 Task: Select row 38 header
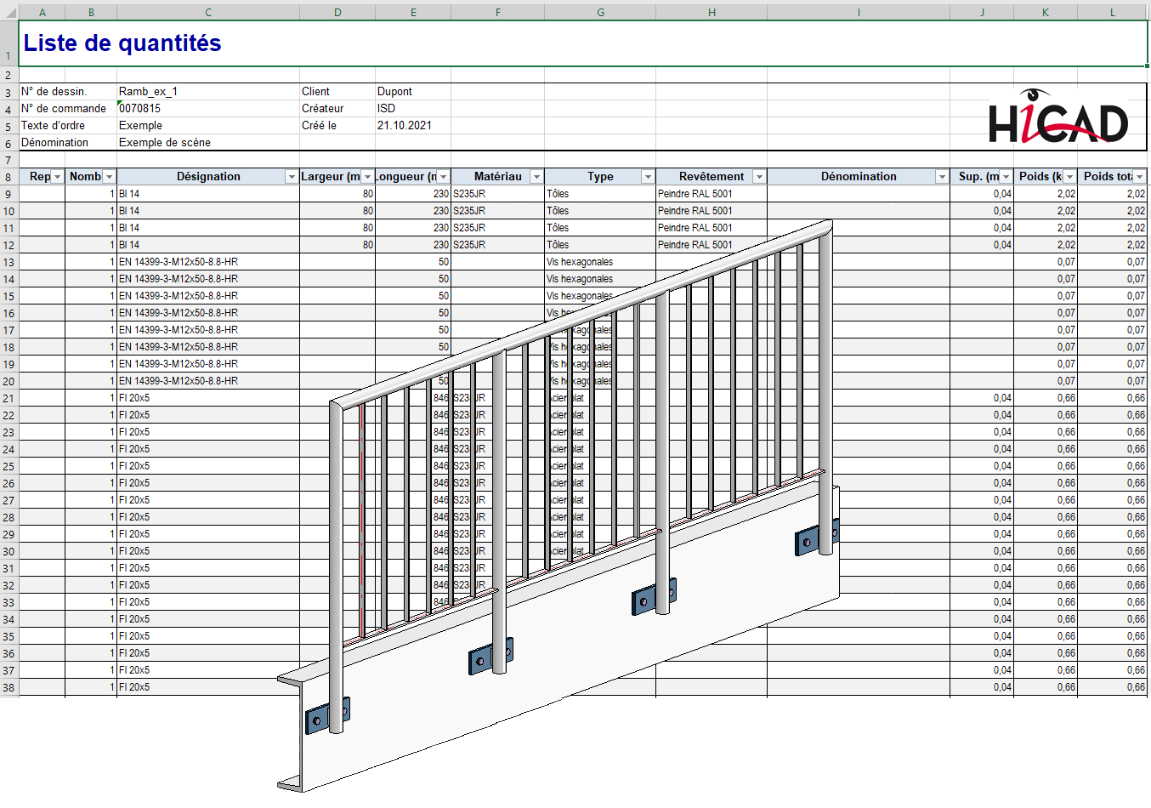[9, 688]
